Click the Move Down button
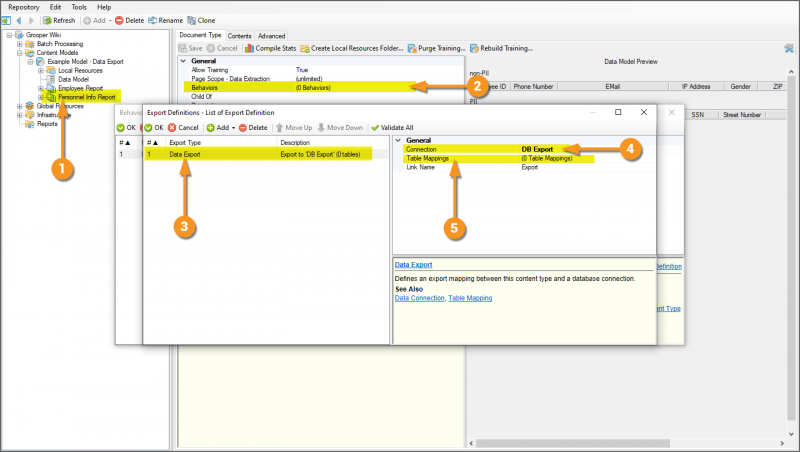The height and width of the screenshot is (452, 800). [340, 128]
